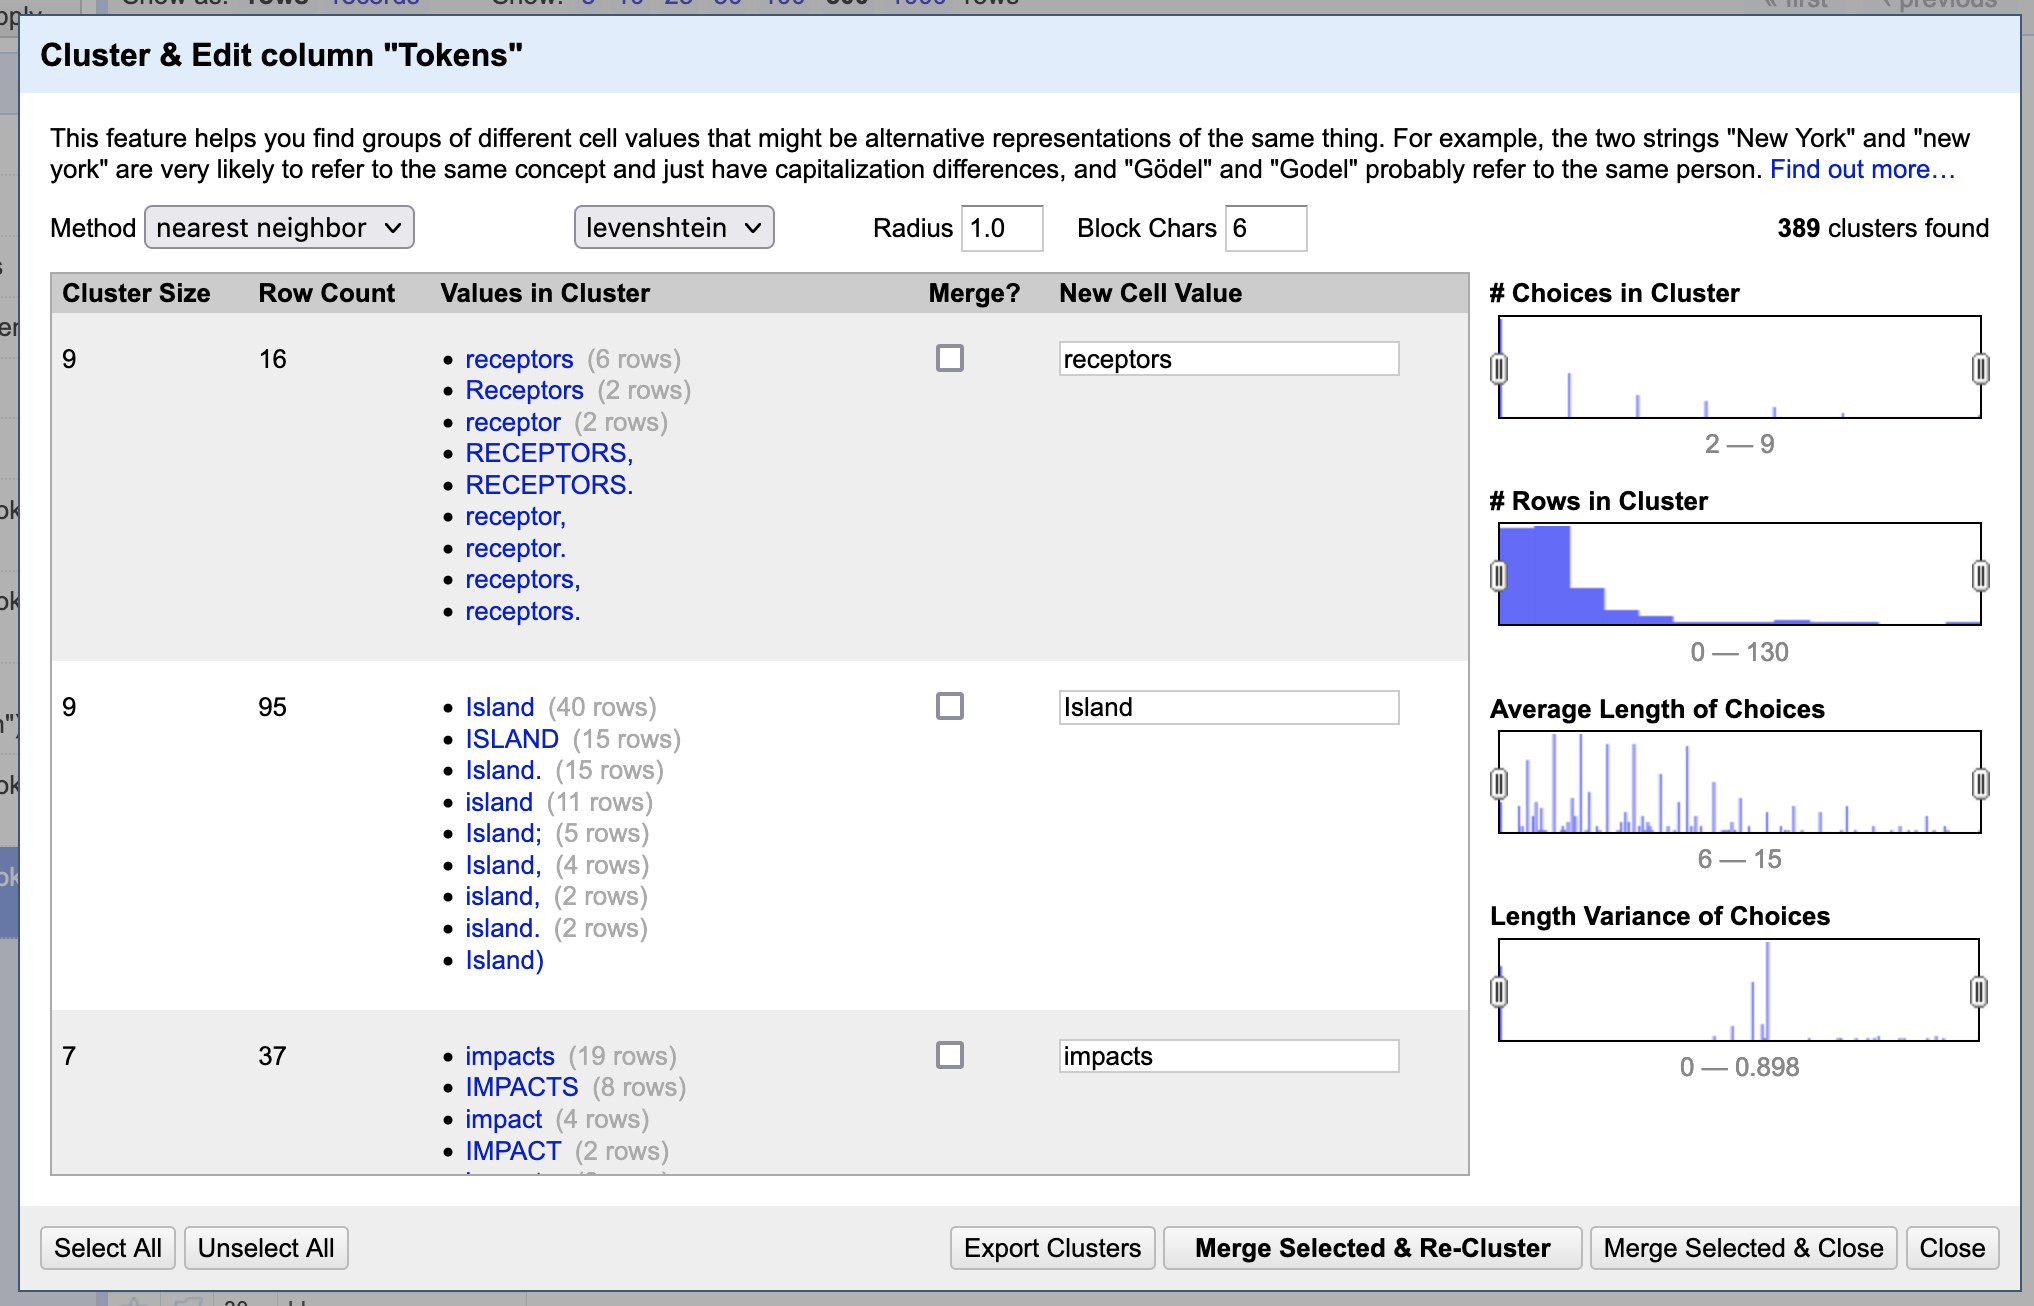Check the Merge box for the receptors cluster
This screenshot has width=2034, height=1306.
click(949, 358)
